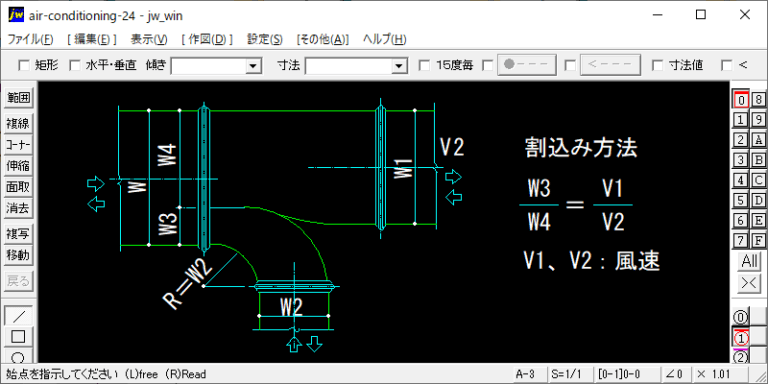This screenshot has width=768, height=384.
Task: Click the layer cross toggle button
Action: 749,283
